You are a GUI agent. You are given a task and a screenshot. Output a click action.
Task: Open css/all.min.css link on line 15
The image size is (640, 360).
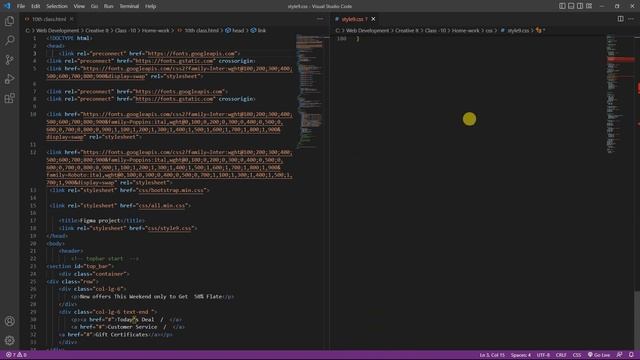tap(162, 206)
